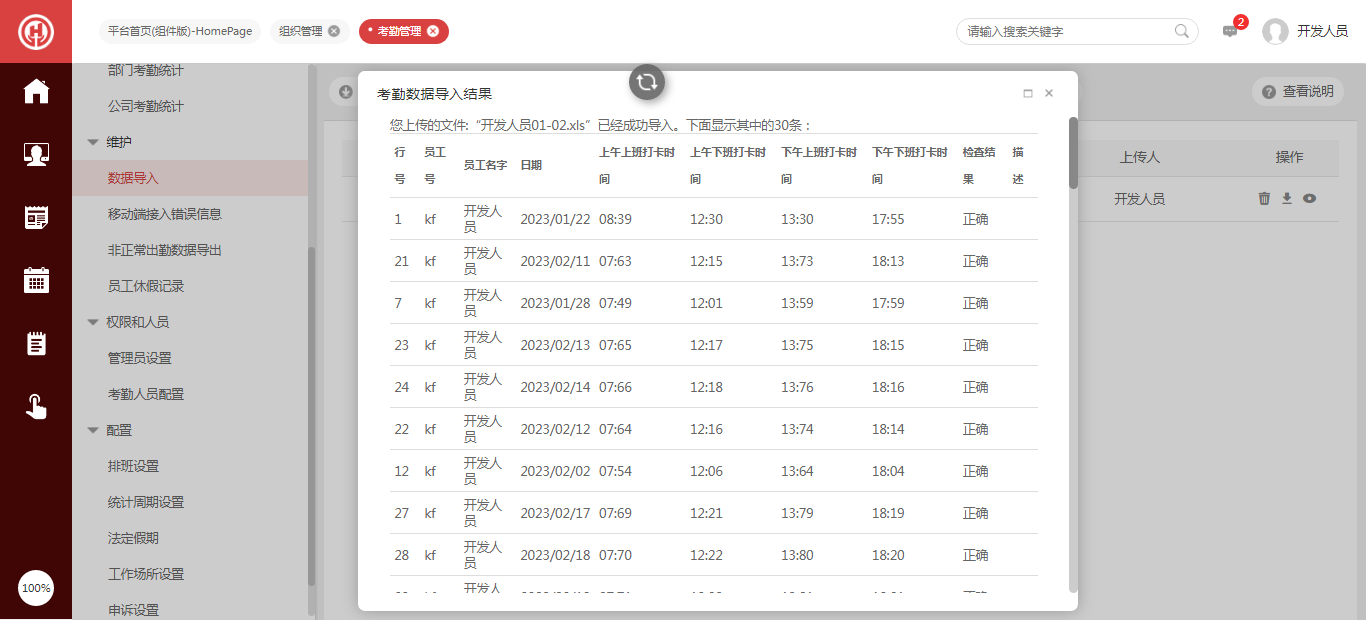
Task: Switch to 平台首页(组件版)-HomePage tab
Action: tap(180, 31)
